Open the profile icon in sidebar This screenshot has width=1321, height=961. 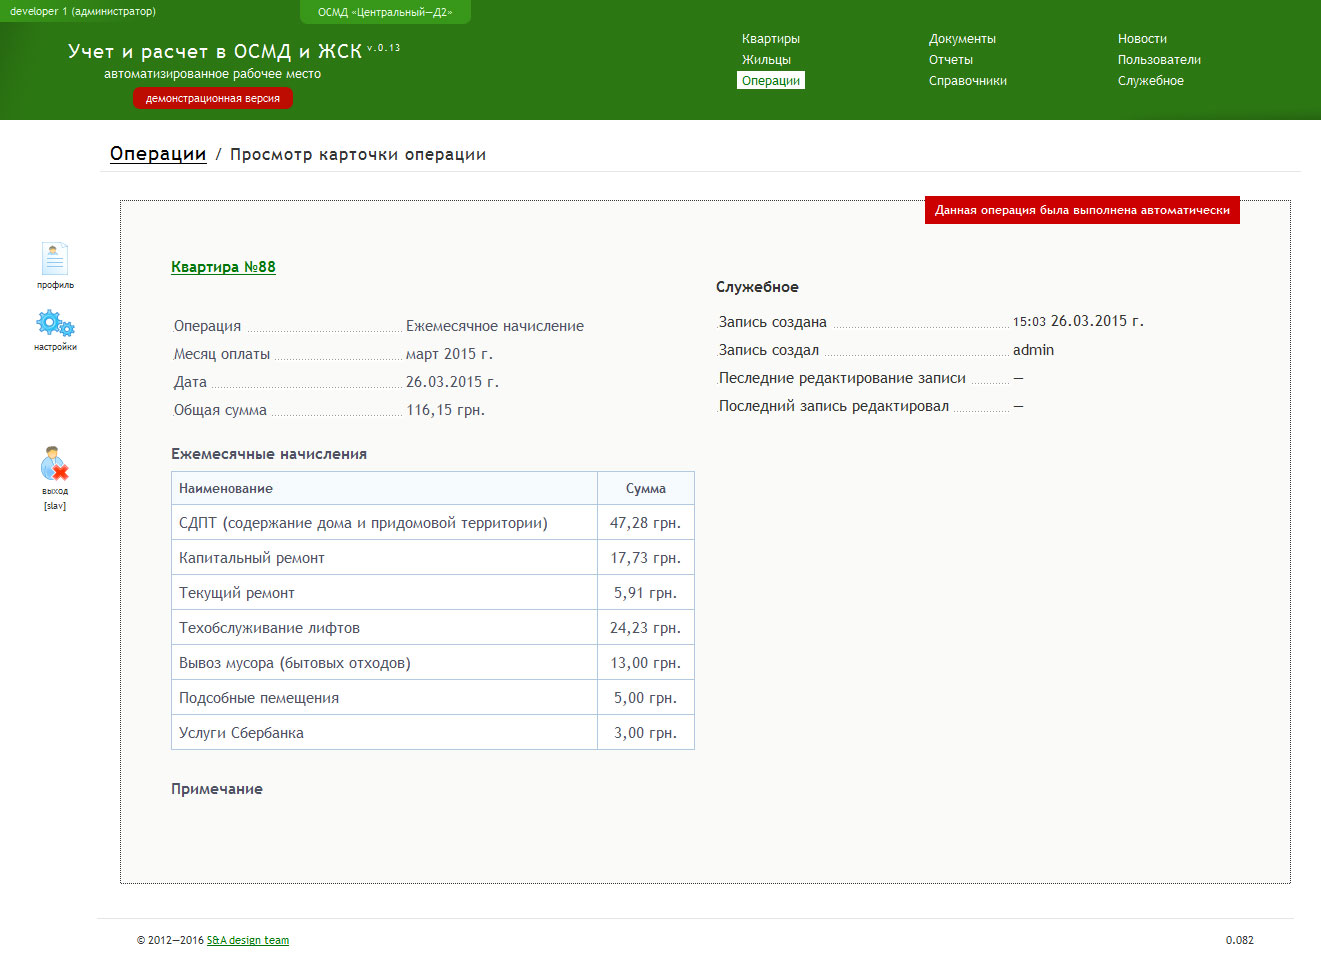point(55,259)
